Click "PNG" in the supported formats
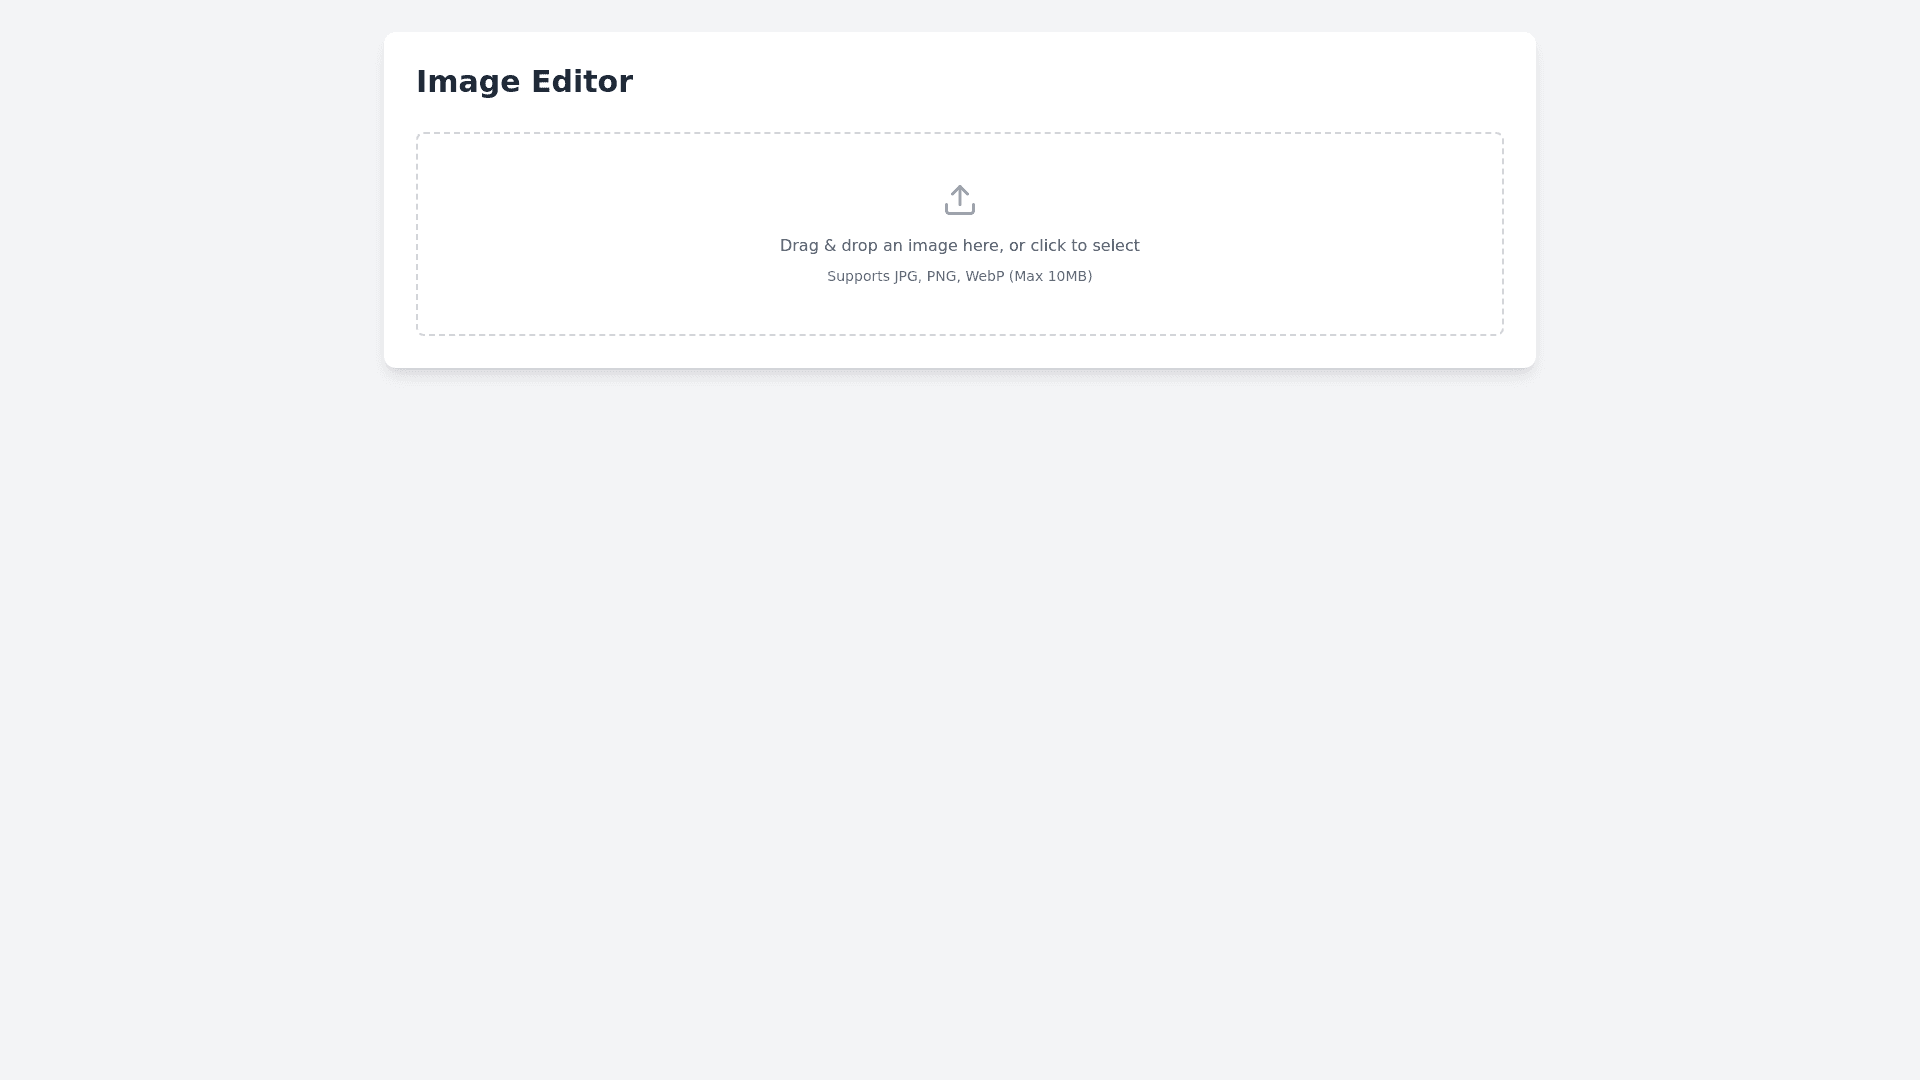Screen dimensions: 1920x1080 pos(942,276)
